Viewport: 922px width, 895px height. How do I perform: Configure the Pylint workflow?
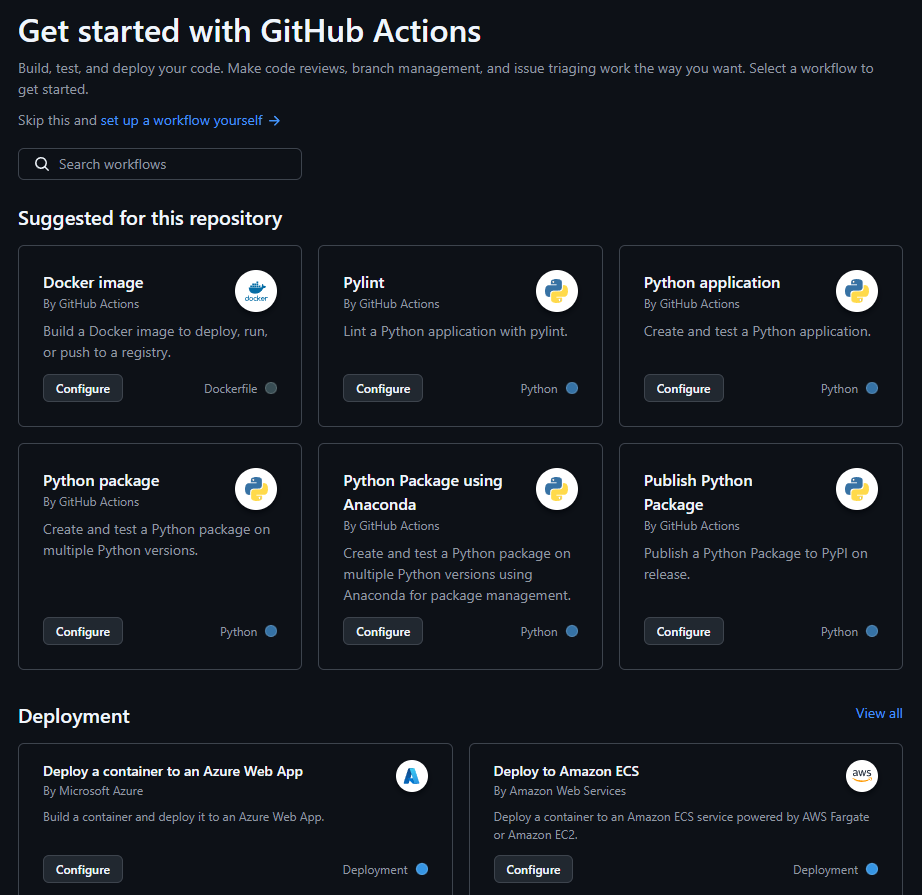click(x=383, y=388)
